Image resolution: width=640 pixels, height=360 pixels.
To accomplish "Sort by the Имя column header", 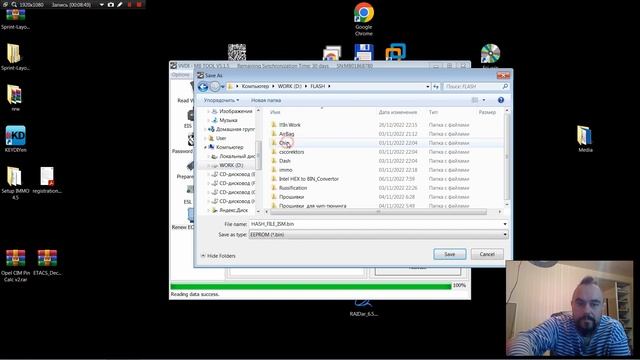I will [275, 112].
